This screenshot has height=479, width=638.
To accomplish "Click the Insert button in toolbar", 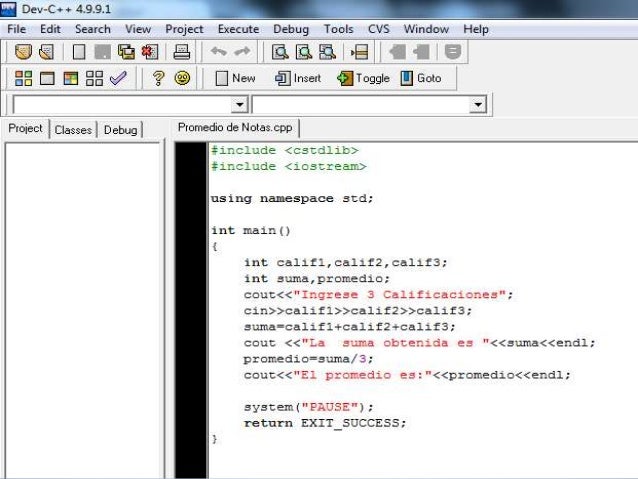I will coord(298,78).
